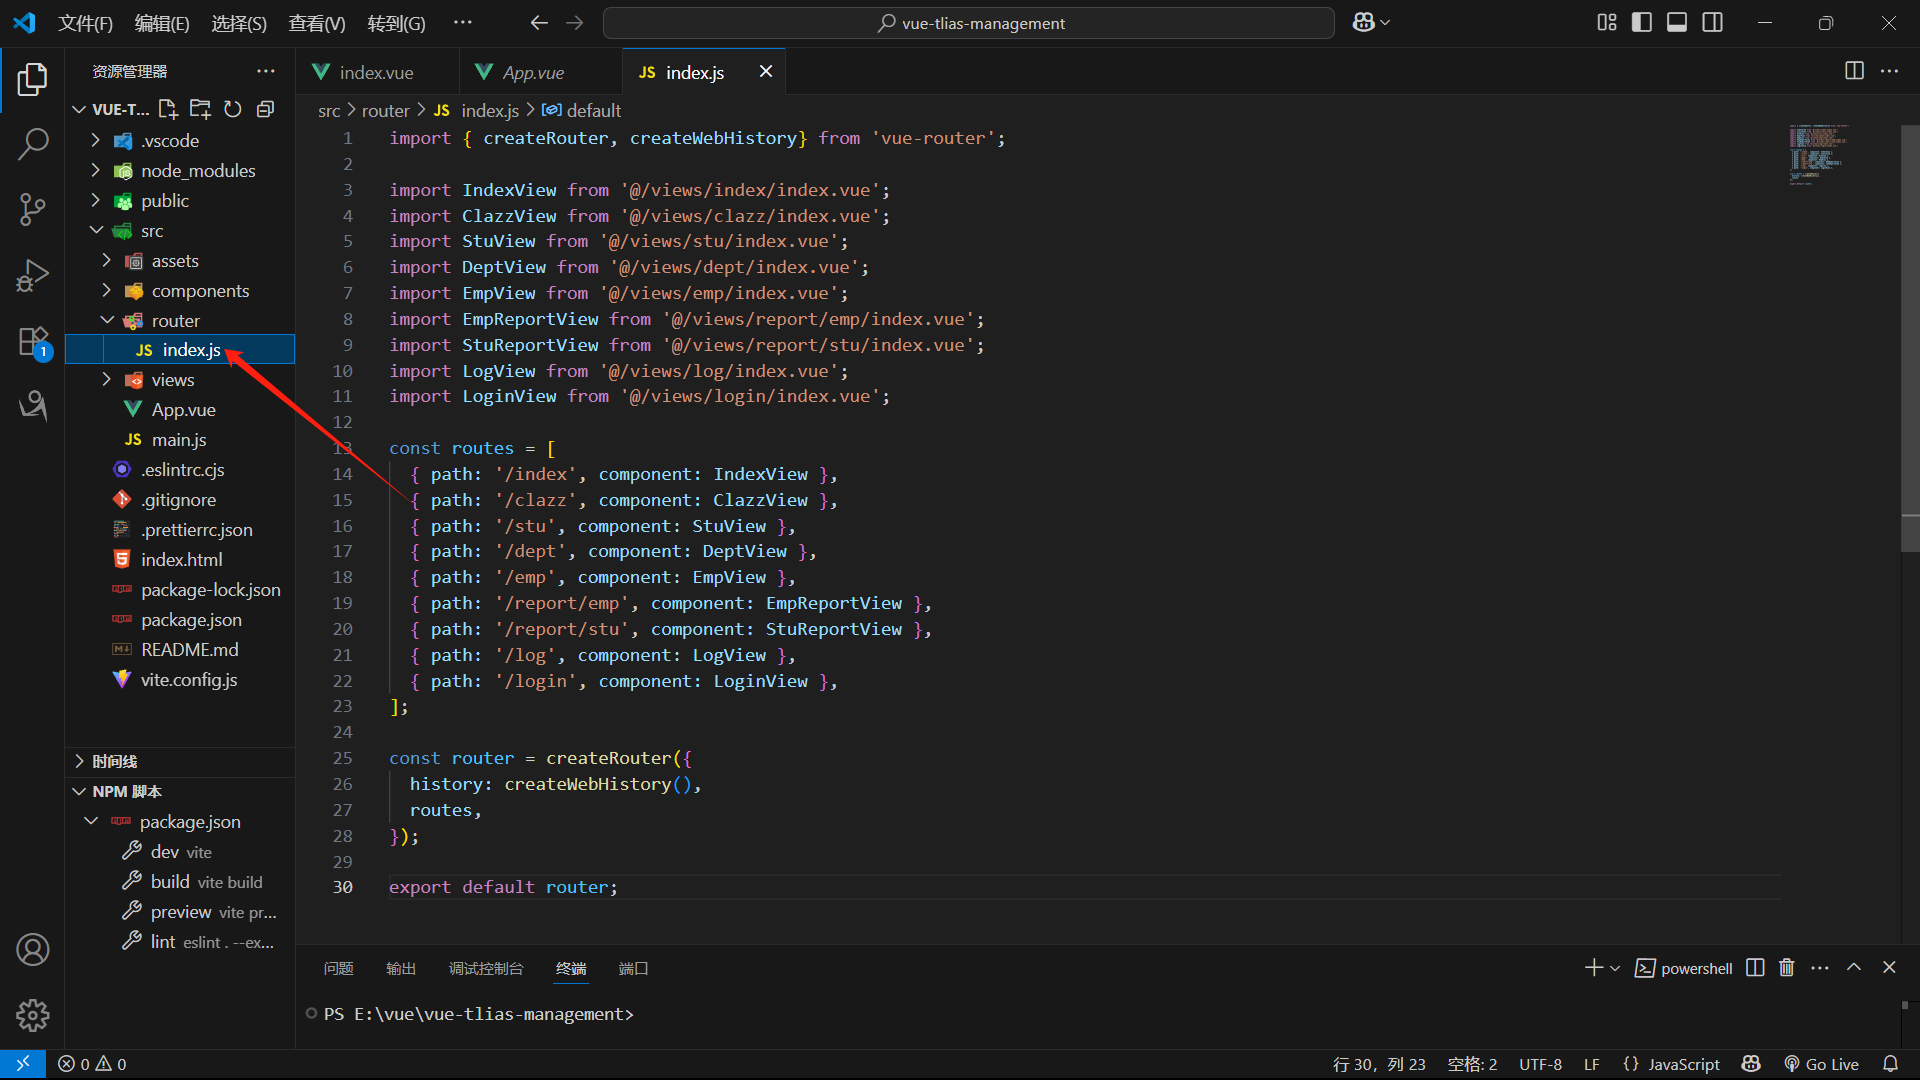Click New Folder icon in explorer header
This screenshot has height=1080, width=1920.
pos(201,109)
